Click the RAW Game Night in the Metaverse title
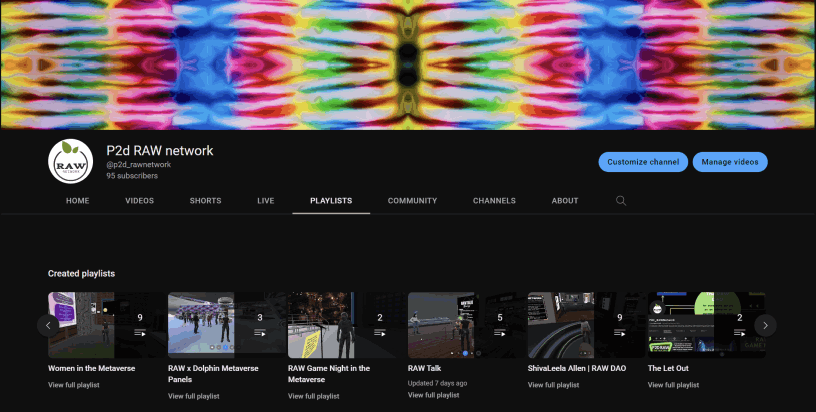The width and height of the screenshot is (816, 412). coord(329,374)
